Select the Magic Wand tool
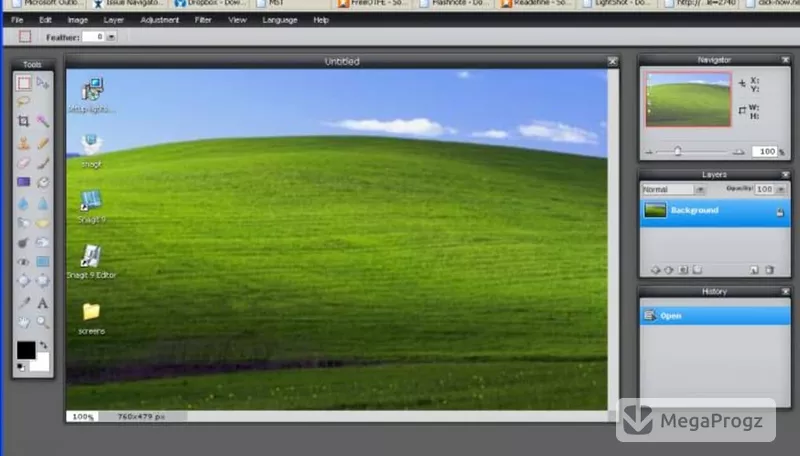This screenshot has height=456, width=800. point(43,121)
